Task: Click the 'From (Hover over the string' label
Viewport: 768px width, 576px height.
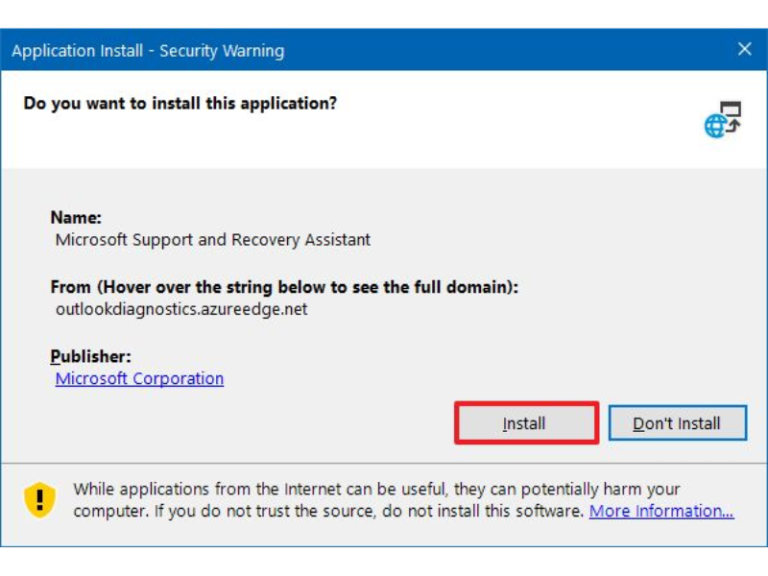Action: click(284, 287)
